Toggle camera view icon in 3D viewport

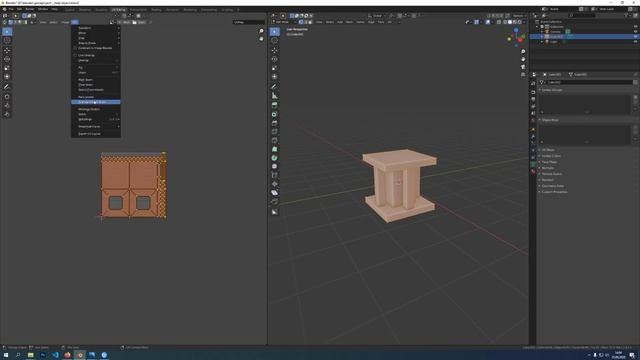coord(523,67)
